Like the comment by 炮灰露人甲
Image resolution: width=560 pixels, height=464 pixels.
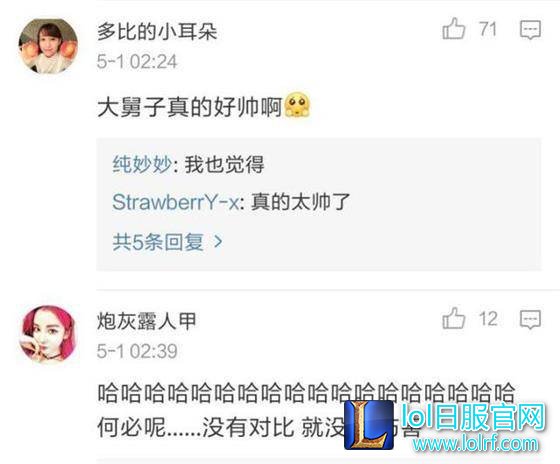click(x=454, y=318)
